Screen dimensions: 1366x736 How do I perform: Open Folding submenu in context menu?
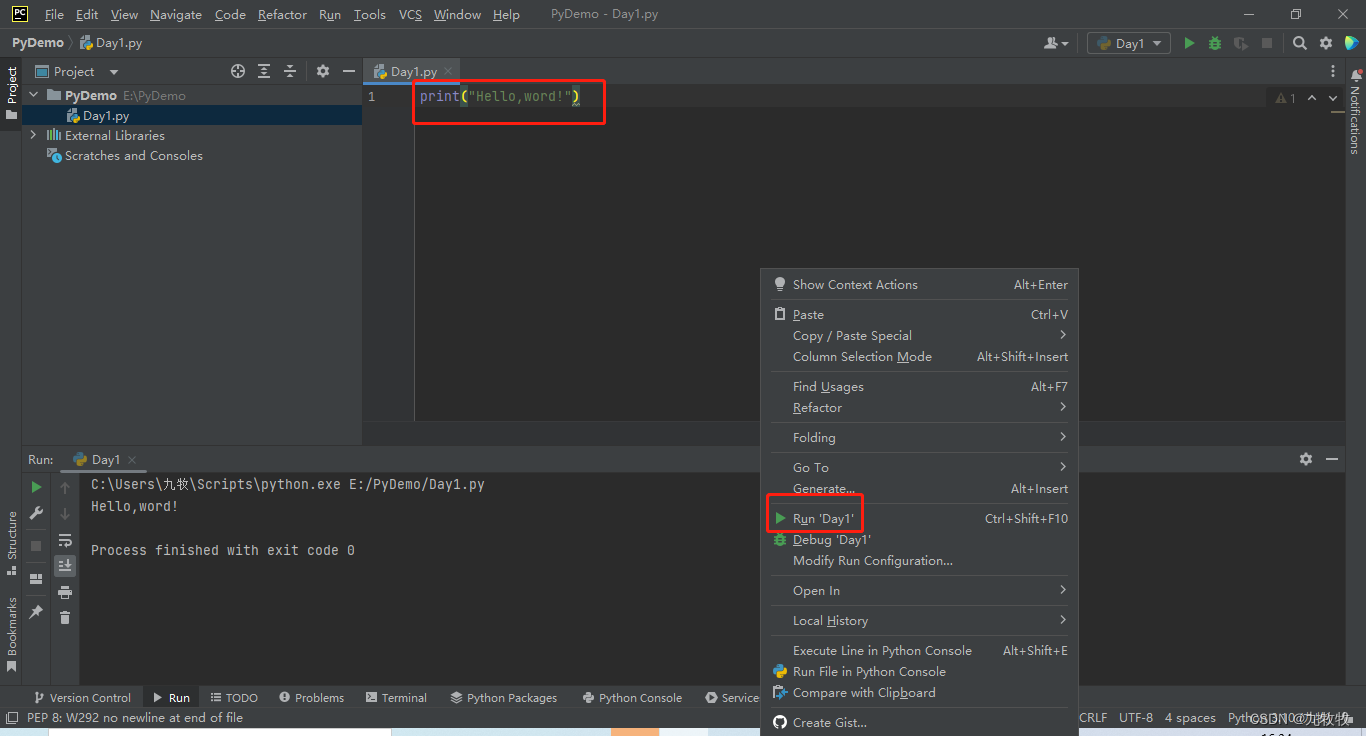click(x=920, y=438)
